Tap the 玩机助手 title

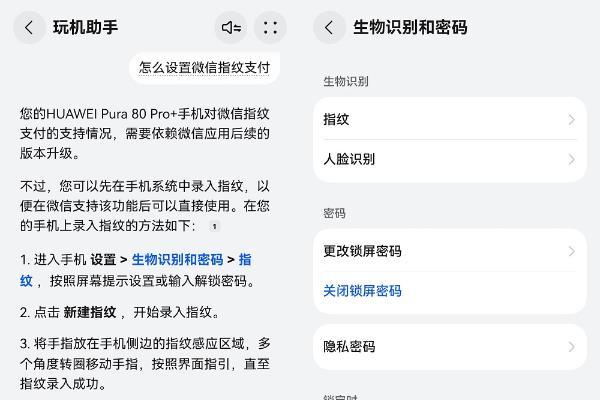point(85,28)
